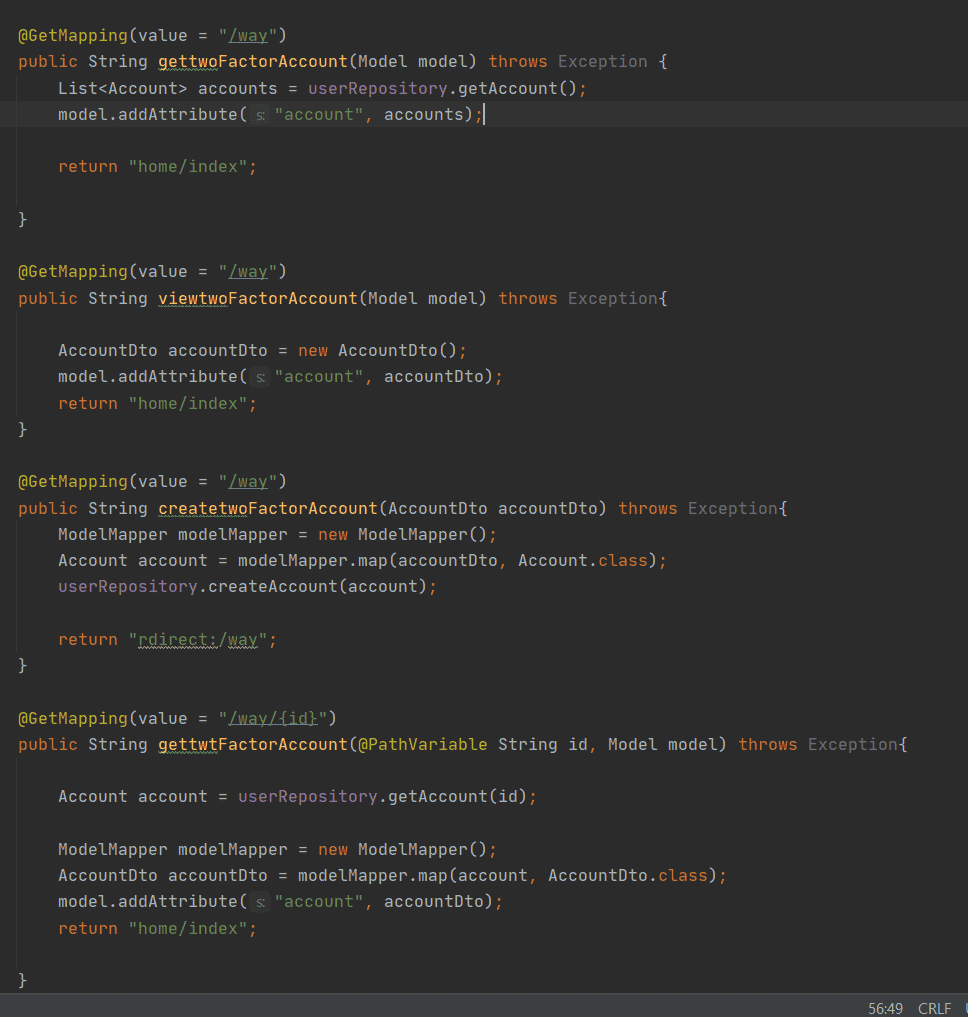Viewport: 968px width, 1017px height.
Task: Click @GetMapping annotation above gettwoFactorAccount
Action: coord(73,36)
